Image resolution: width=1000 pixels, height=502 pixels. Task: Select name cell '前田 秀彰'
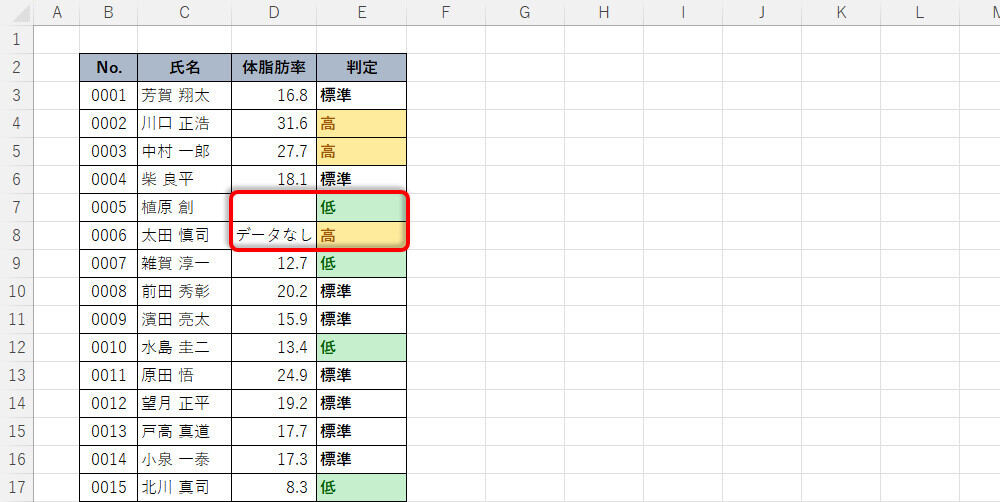184,292
